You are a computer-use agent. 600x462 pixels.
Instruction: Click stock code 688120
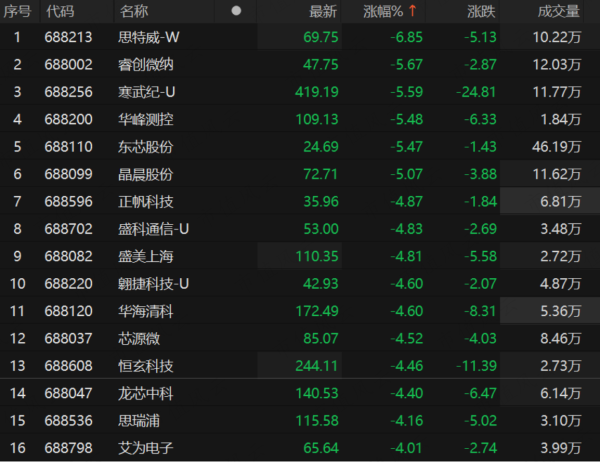68,311
